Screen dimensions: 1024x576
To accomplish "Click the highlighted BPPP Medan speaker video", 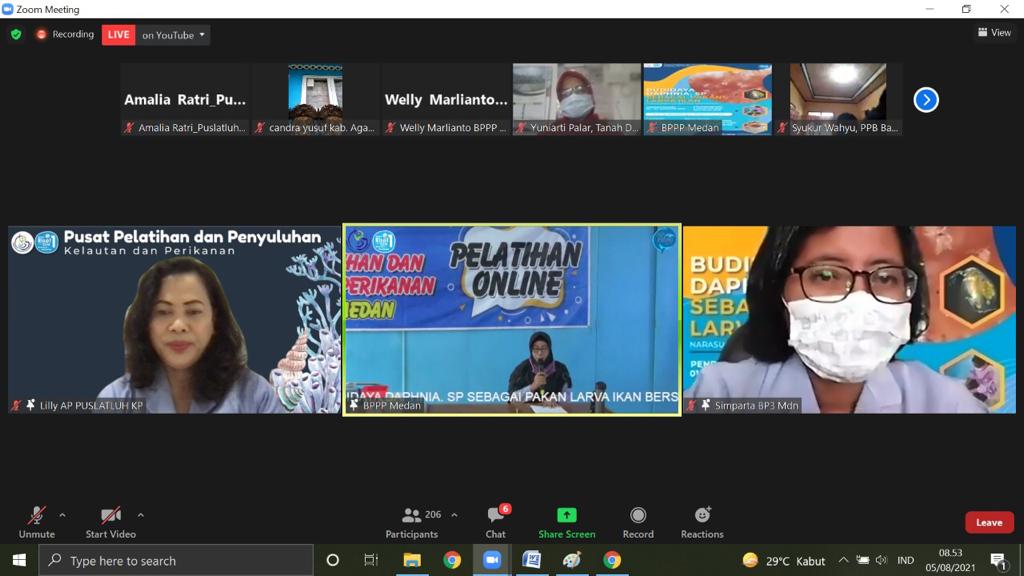I will [x=512, y=320].
